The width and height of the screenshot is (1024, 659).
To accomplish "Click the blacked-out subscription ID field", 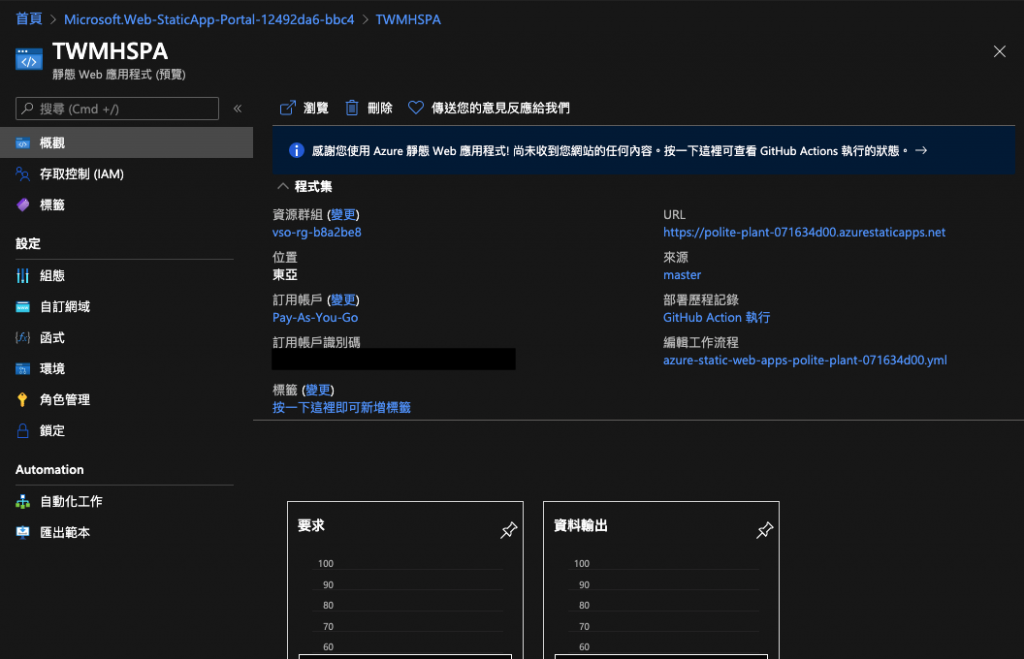I will click(394, 359).
